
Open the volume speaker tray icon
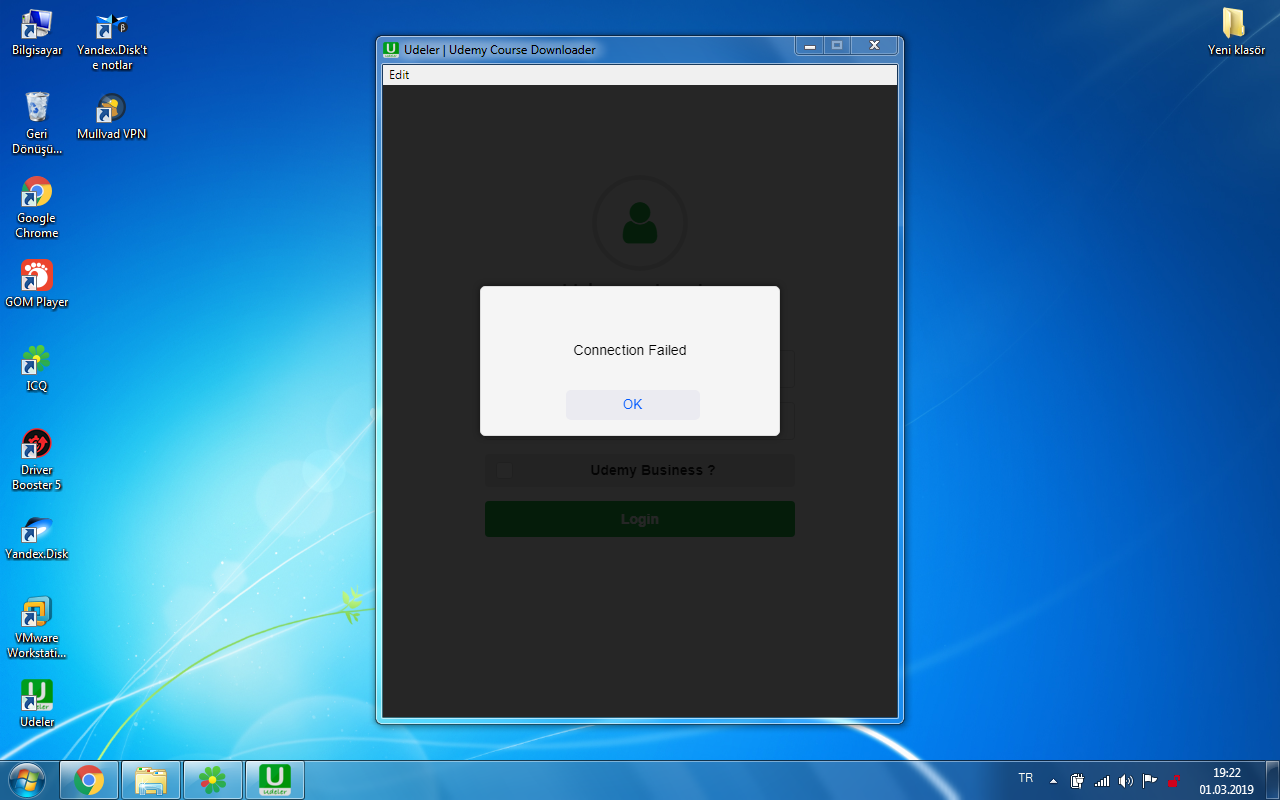[x=1126, y=781]
